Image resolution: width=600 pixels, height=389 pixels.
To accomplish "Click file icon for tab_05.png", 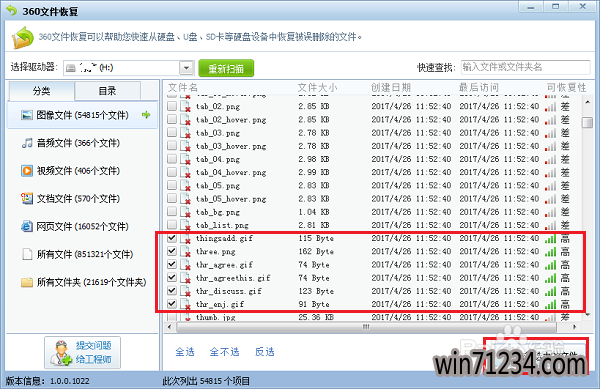I will click(x=186, y=186).
